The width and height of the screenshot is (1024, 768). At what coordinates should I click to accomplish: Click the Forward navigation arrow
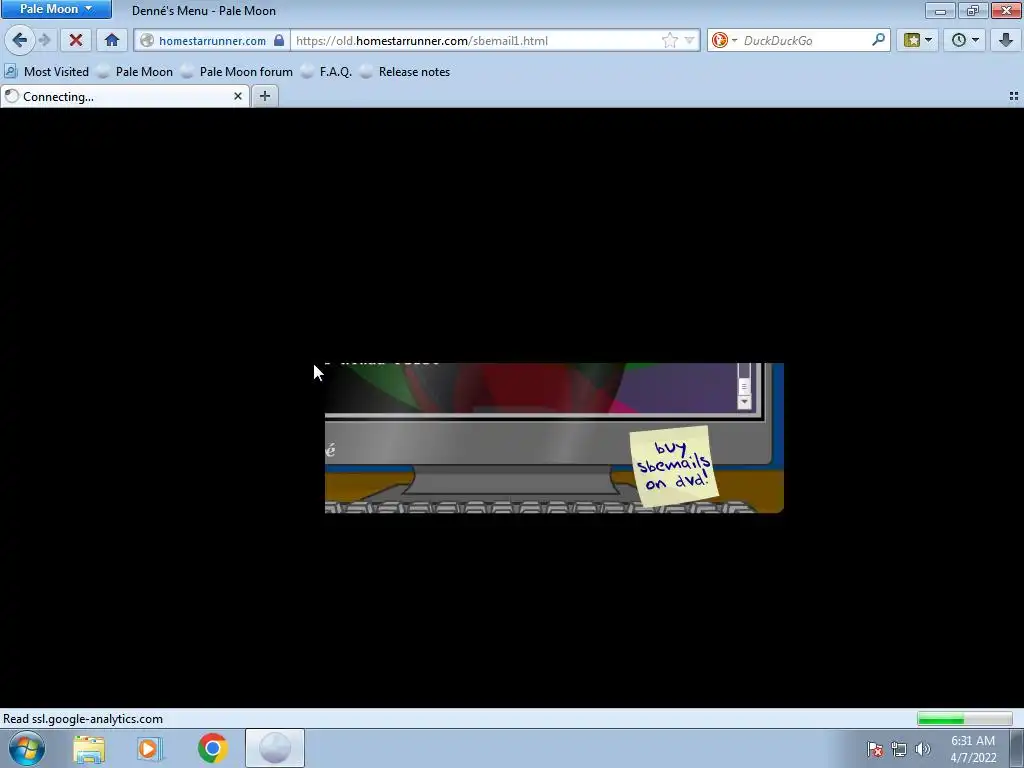[x=44, y=40]
